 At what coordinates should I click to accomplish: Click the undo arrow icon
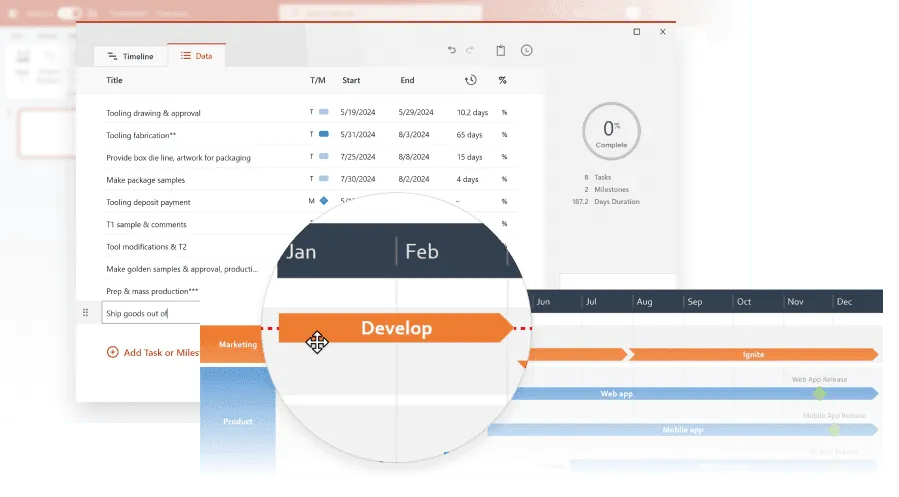click(452, 50)
